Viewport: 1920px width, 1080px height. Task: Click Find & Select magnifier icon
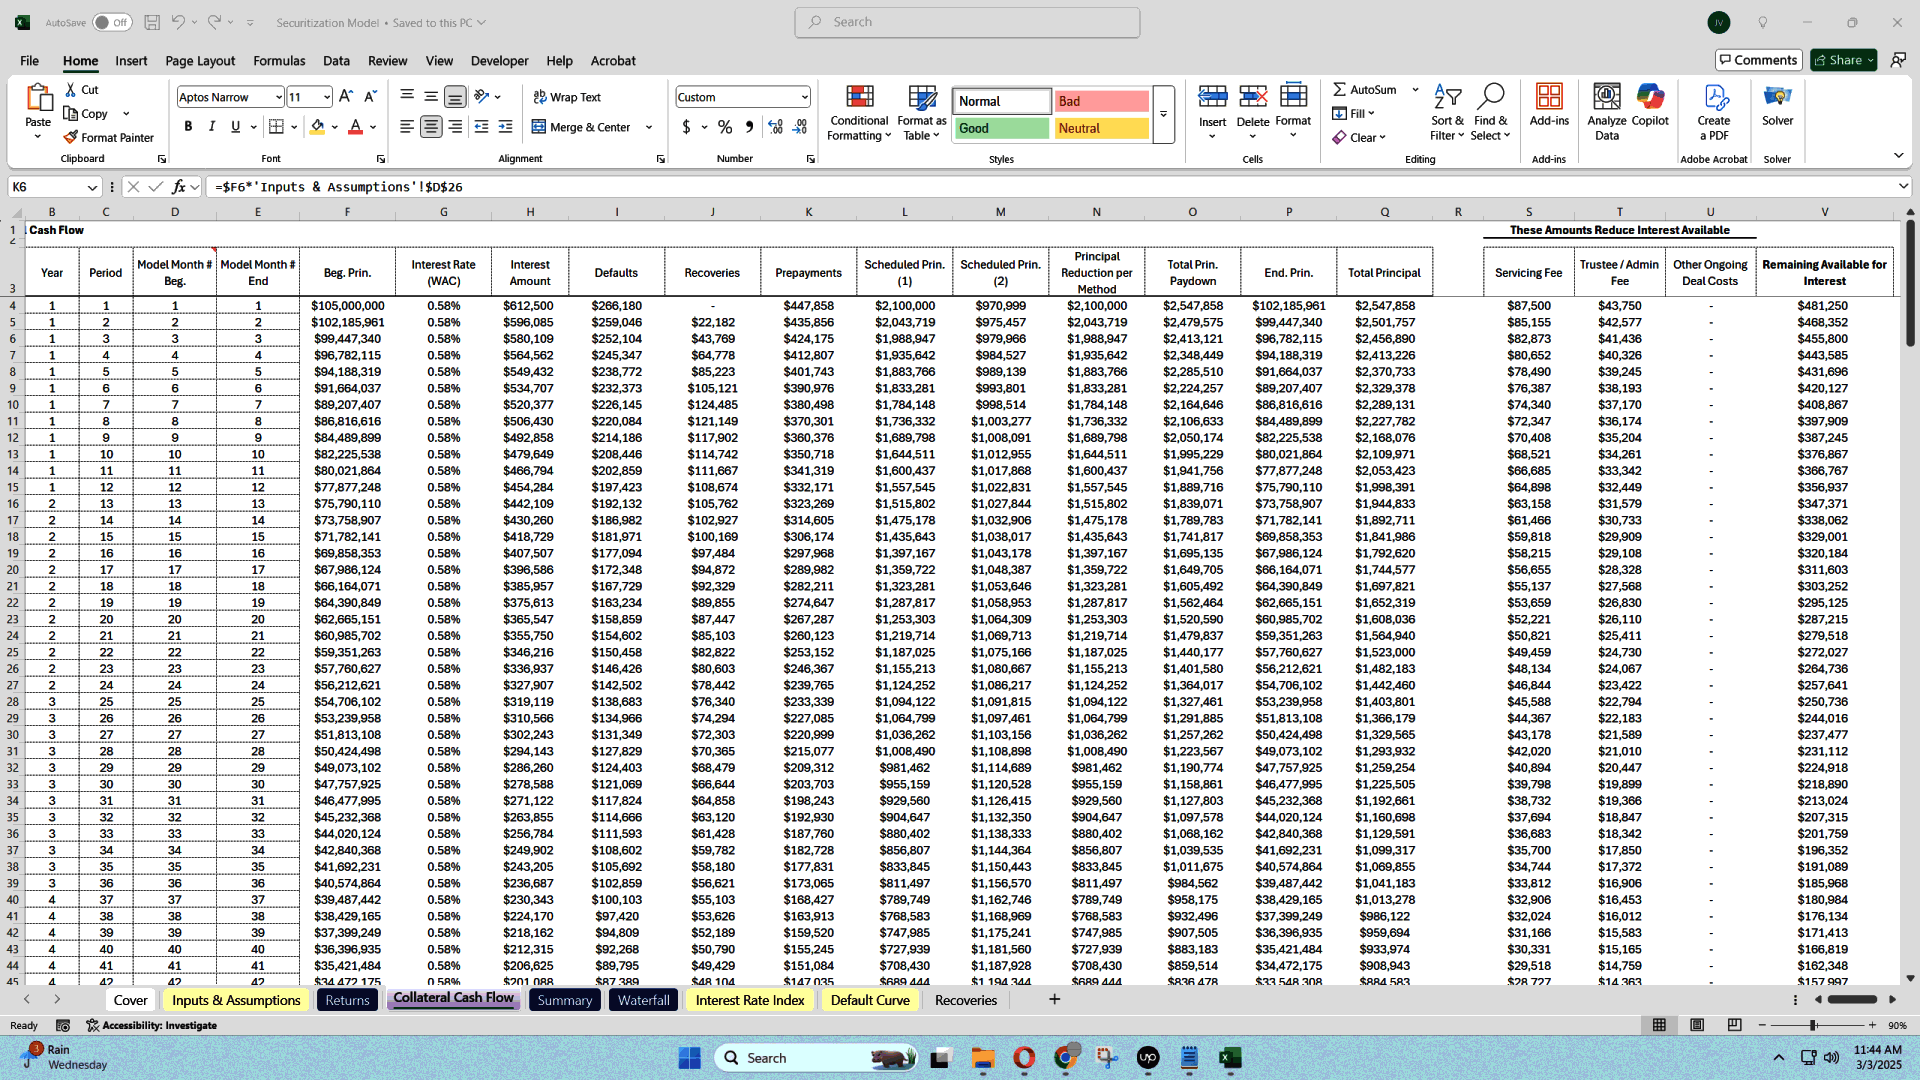[x=1490, y=97]
